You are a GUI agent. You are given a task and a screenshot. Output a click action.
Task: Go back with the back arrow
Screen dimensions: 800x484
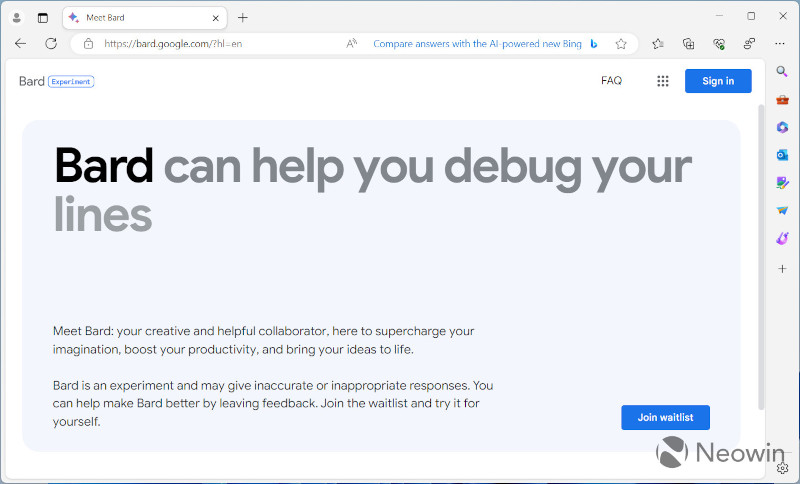click(20, 44)
